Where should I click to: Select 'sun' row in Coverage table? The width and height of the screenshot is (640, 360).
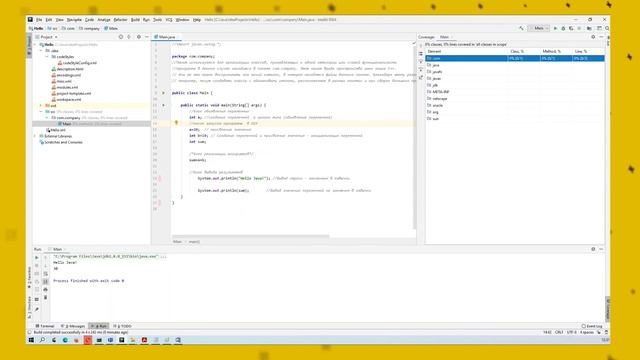515,119
